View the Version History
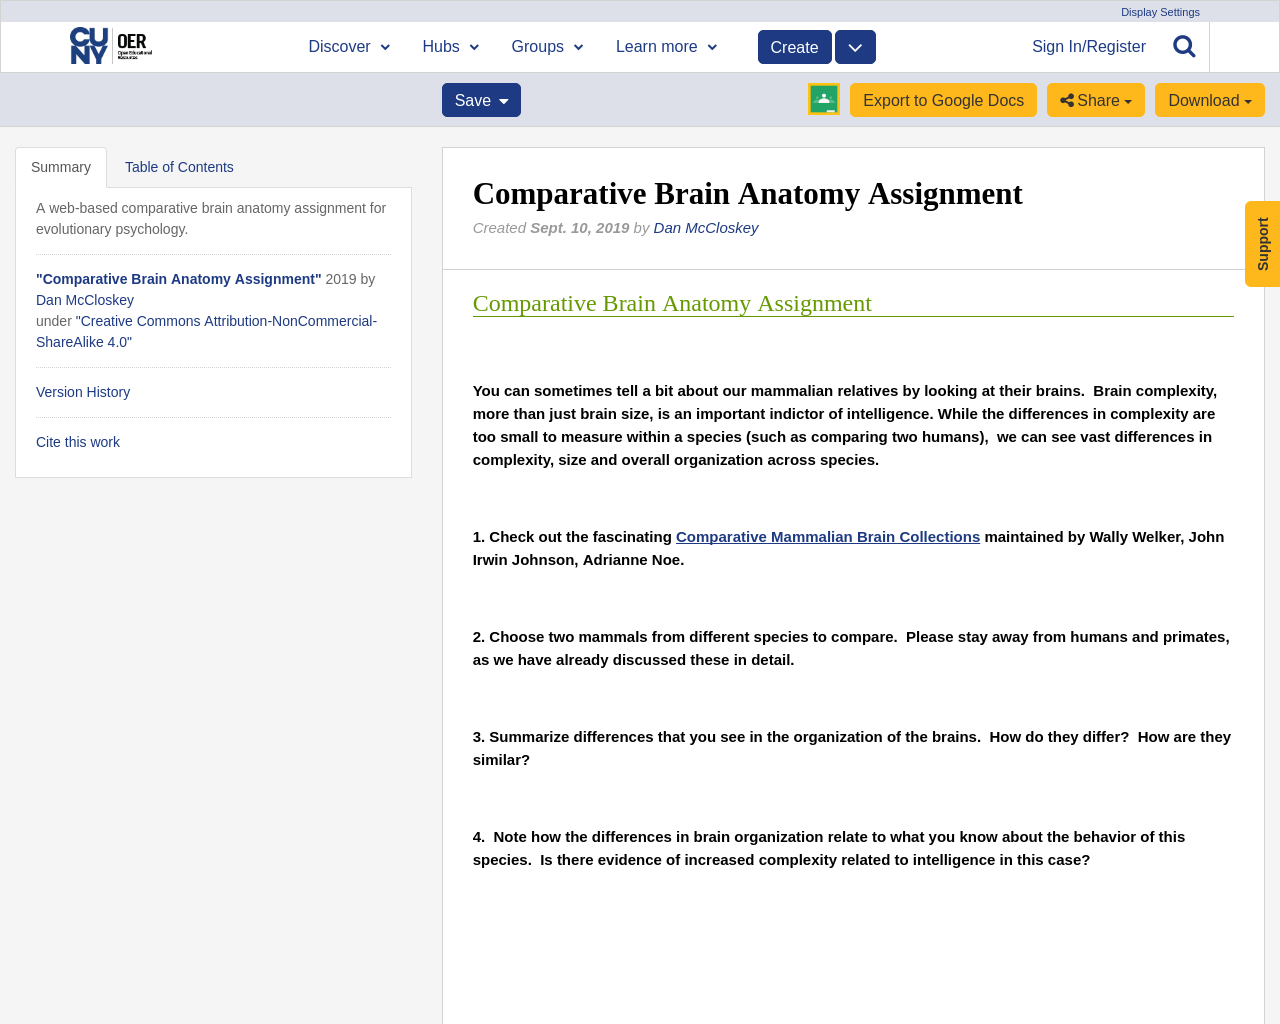1280x1024 pixels. pos(83,390)
